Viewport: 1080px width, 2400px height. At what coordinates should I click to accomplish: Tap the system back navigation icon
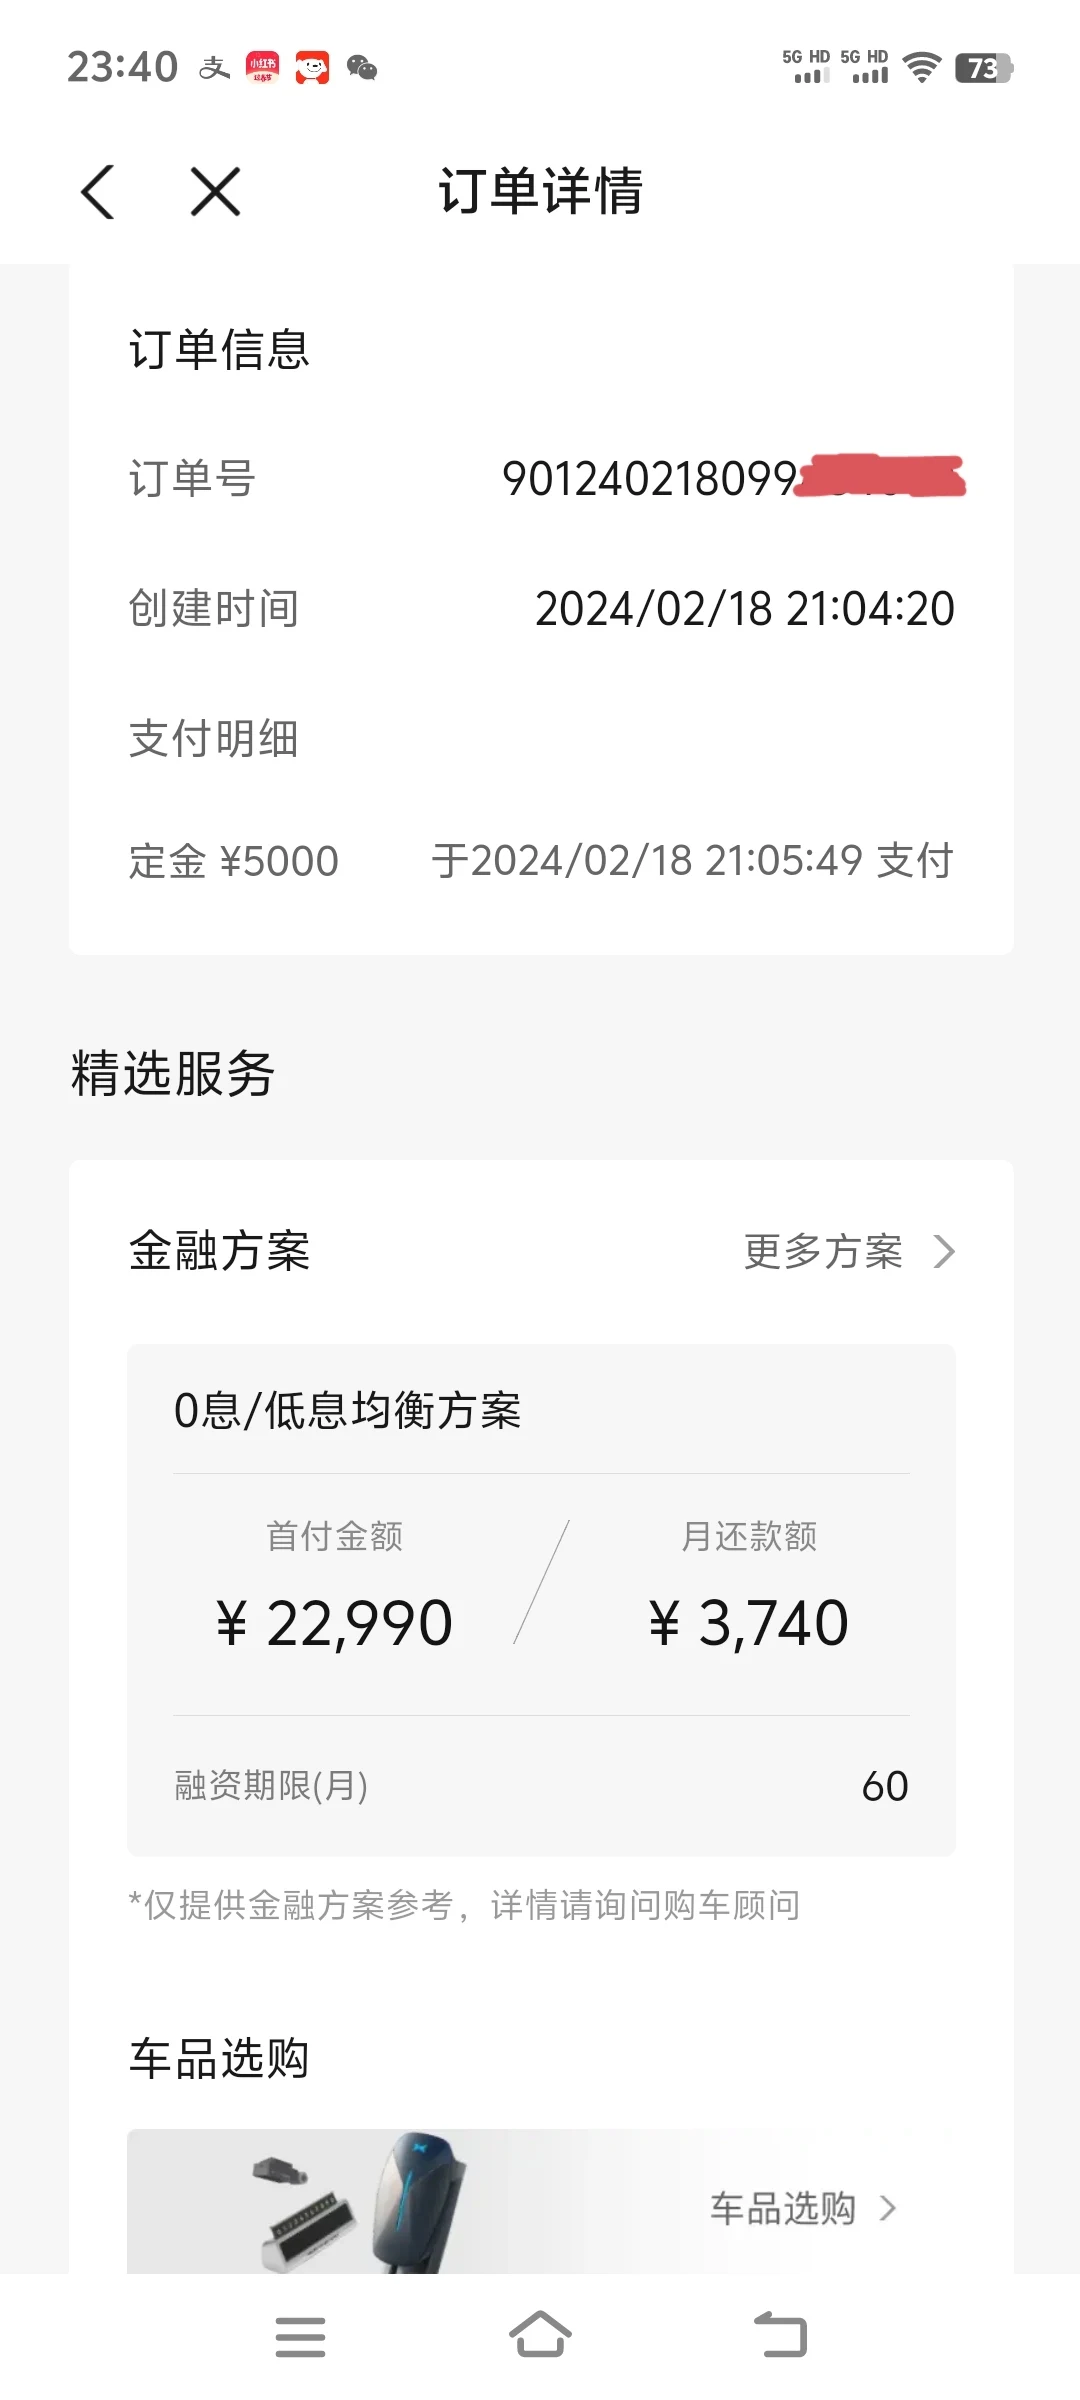click(x=780, y=2335)
